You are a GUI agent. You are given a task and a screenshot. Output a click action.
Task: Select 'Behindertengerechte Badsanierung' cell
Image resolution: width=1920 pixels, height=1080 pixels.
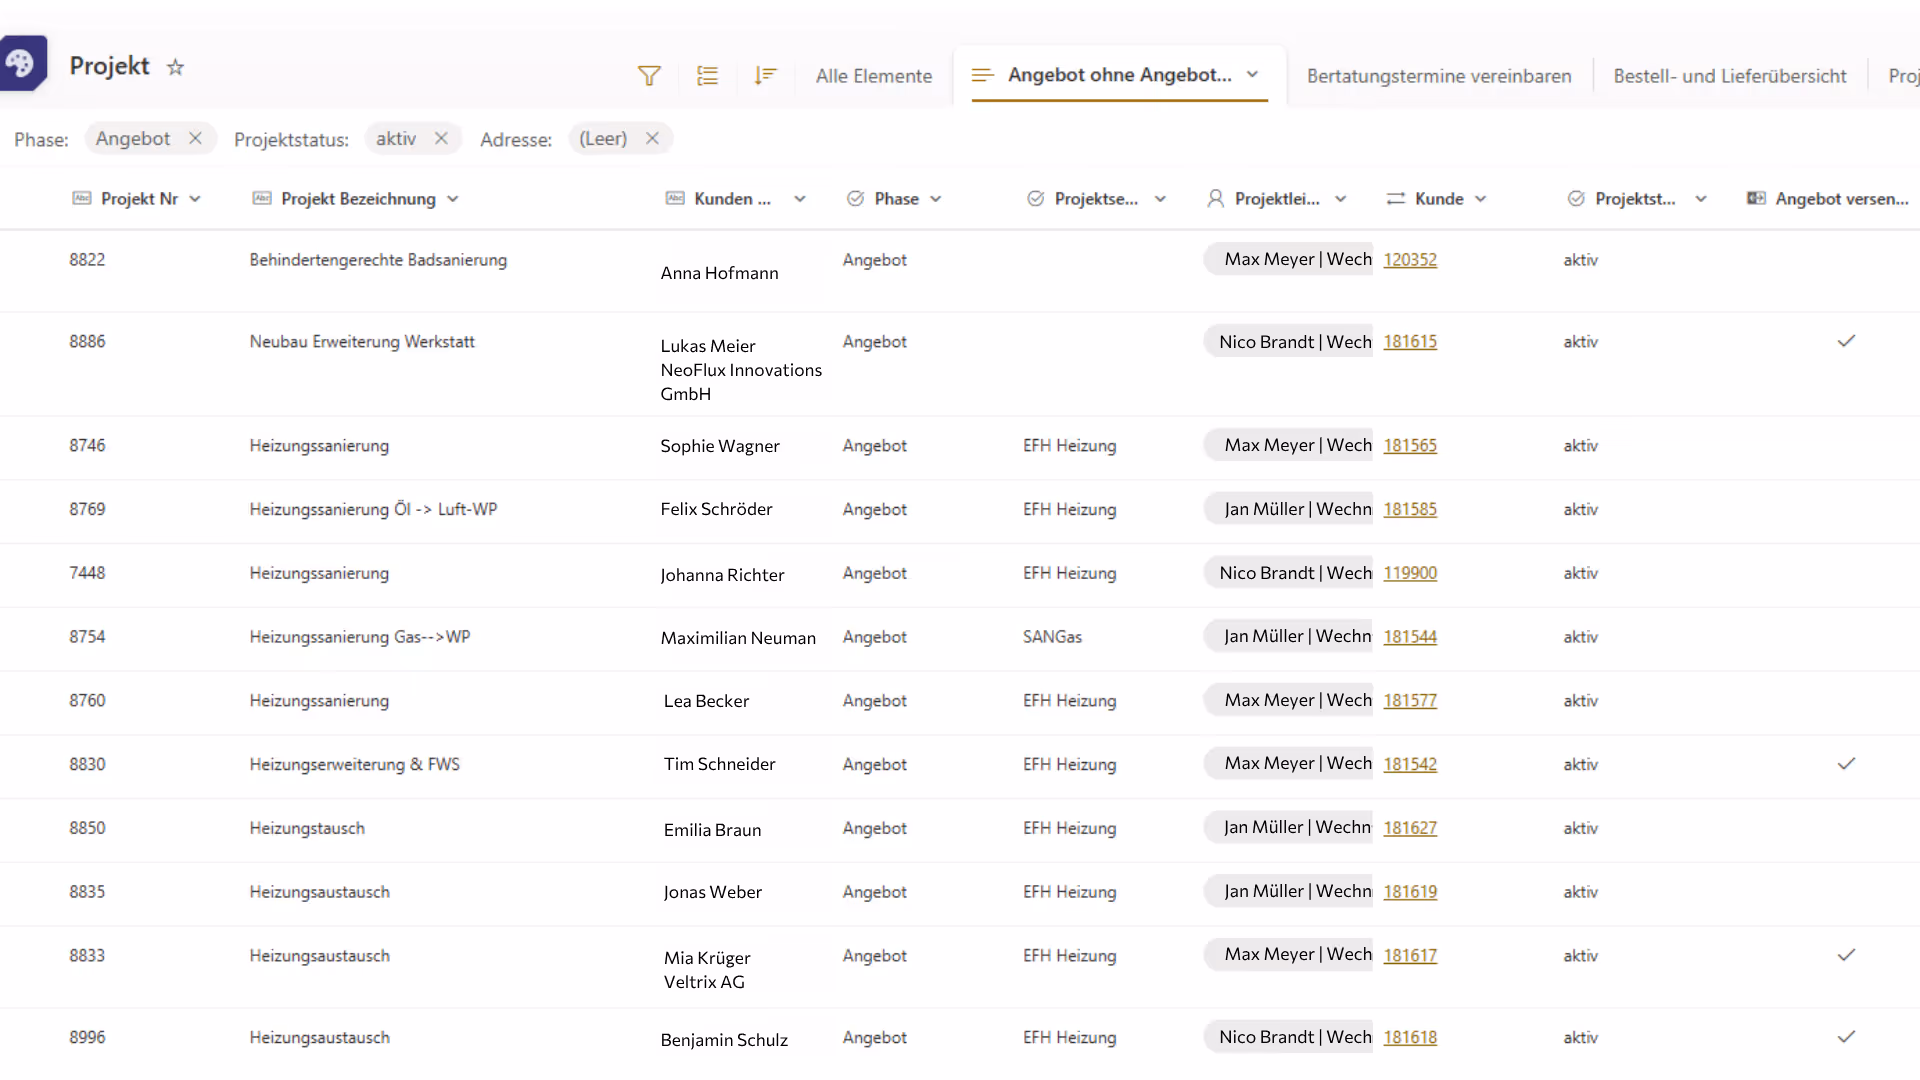(378, 260)
